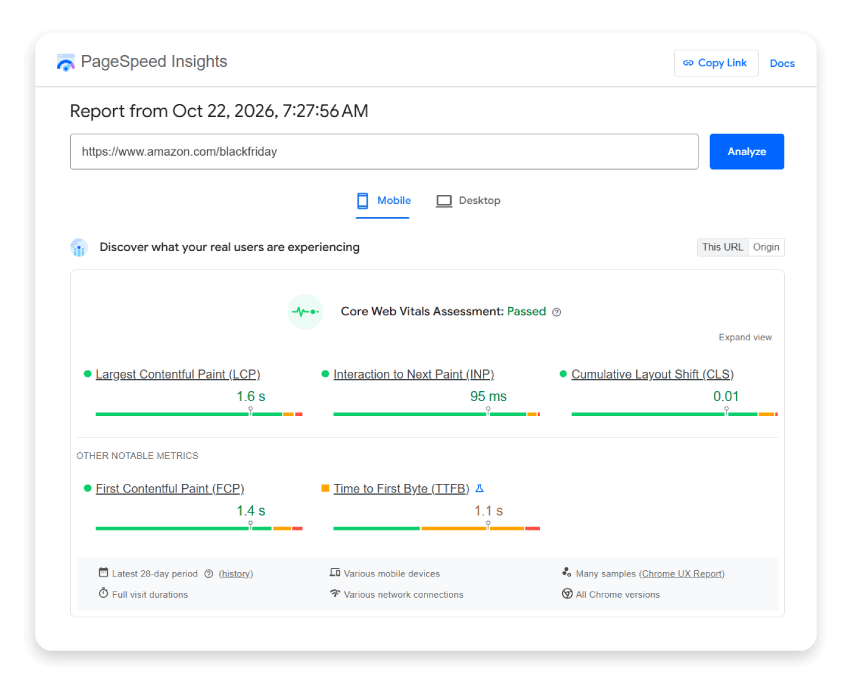Open Time to First Byte (TTFB) link

401,488
